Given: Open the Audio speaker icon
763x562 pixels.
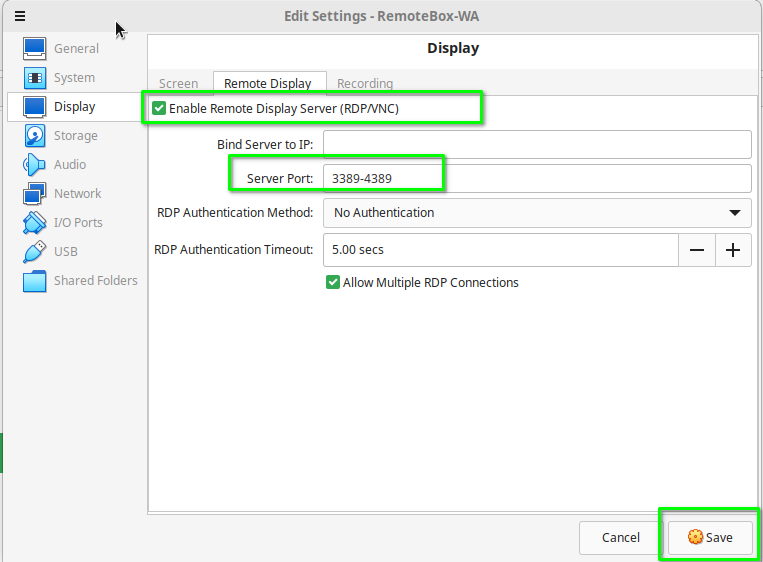Looking at the screenshot, I should pyautogui.click(x=35, y=164).
